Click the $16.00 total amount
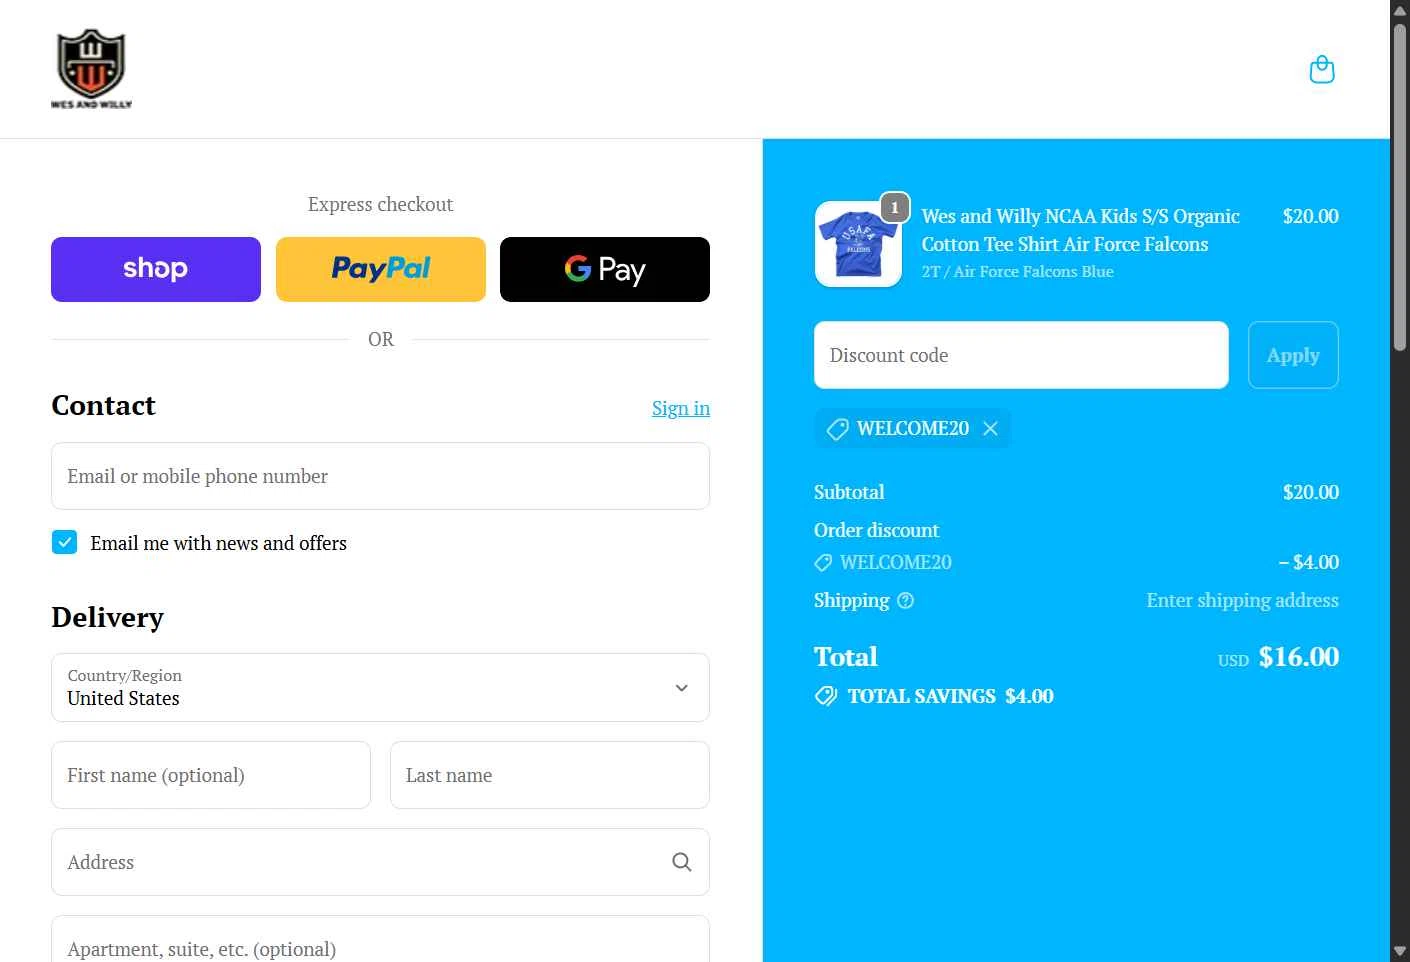The width and height of the screenshot is (1410, 962). coord(1299,657)
